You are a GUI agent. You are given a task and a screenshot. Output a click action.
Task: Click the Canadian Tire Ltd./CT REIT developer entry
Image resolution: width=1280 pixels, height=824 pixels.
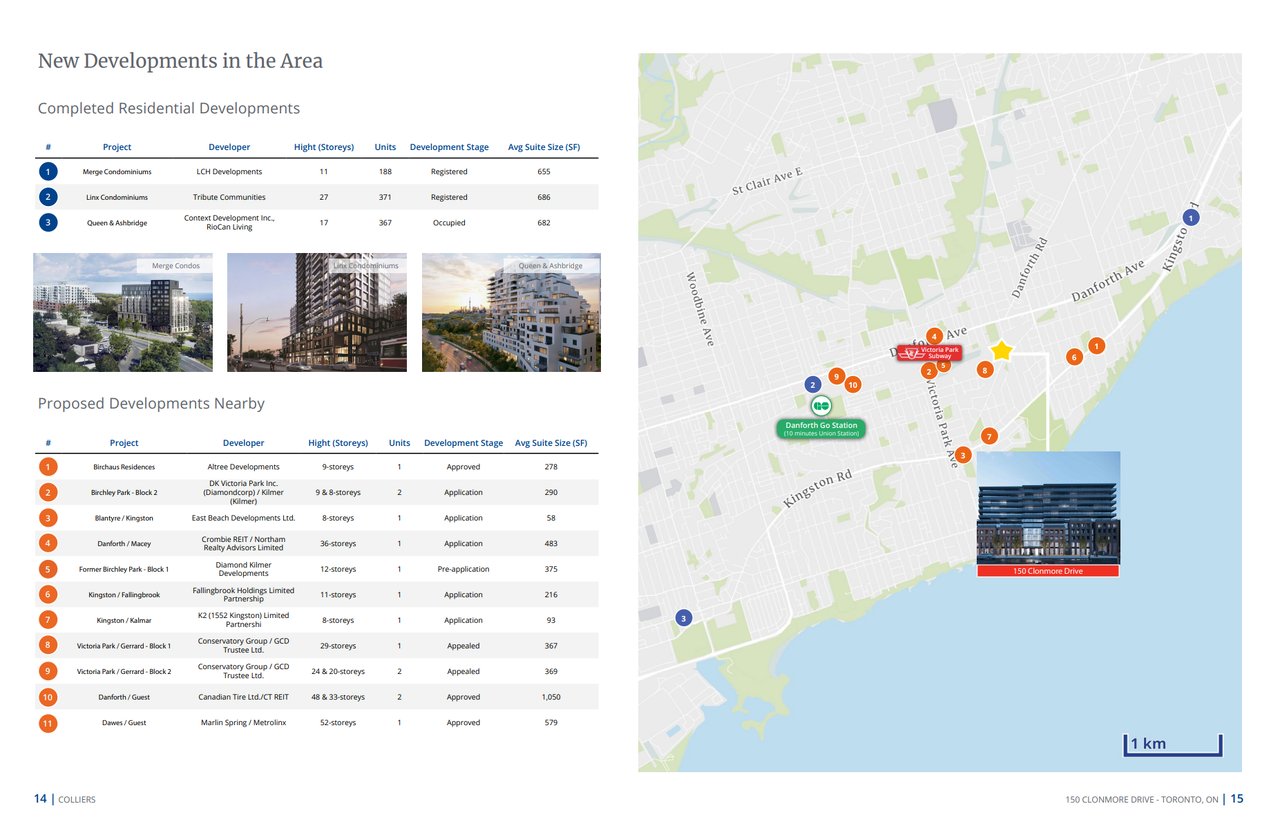(x=243, y=697)
